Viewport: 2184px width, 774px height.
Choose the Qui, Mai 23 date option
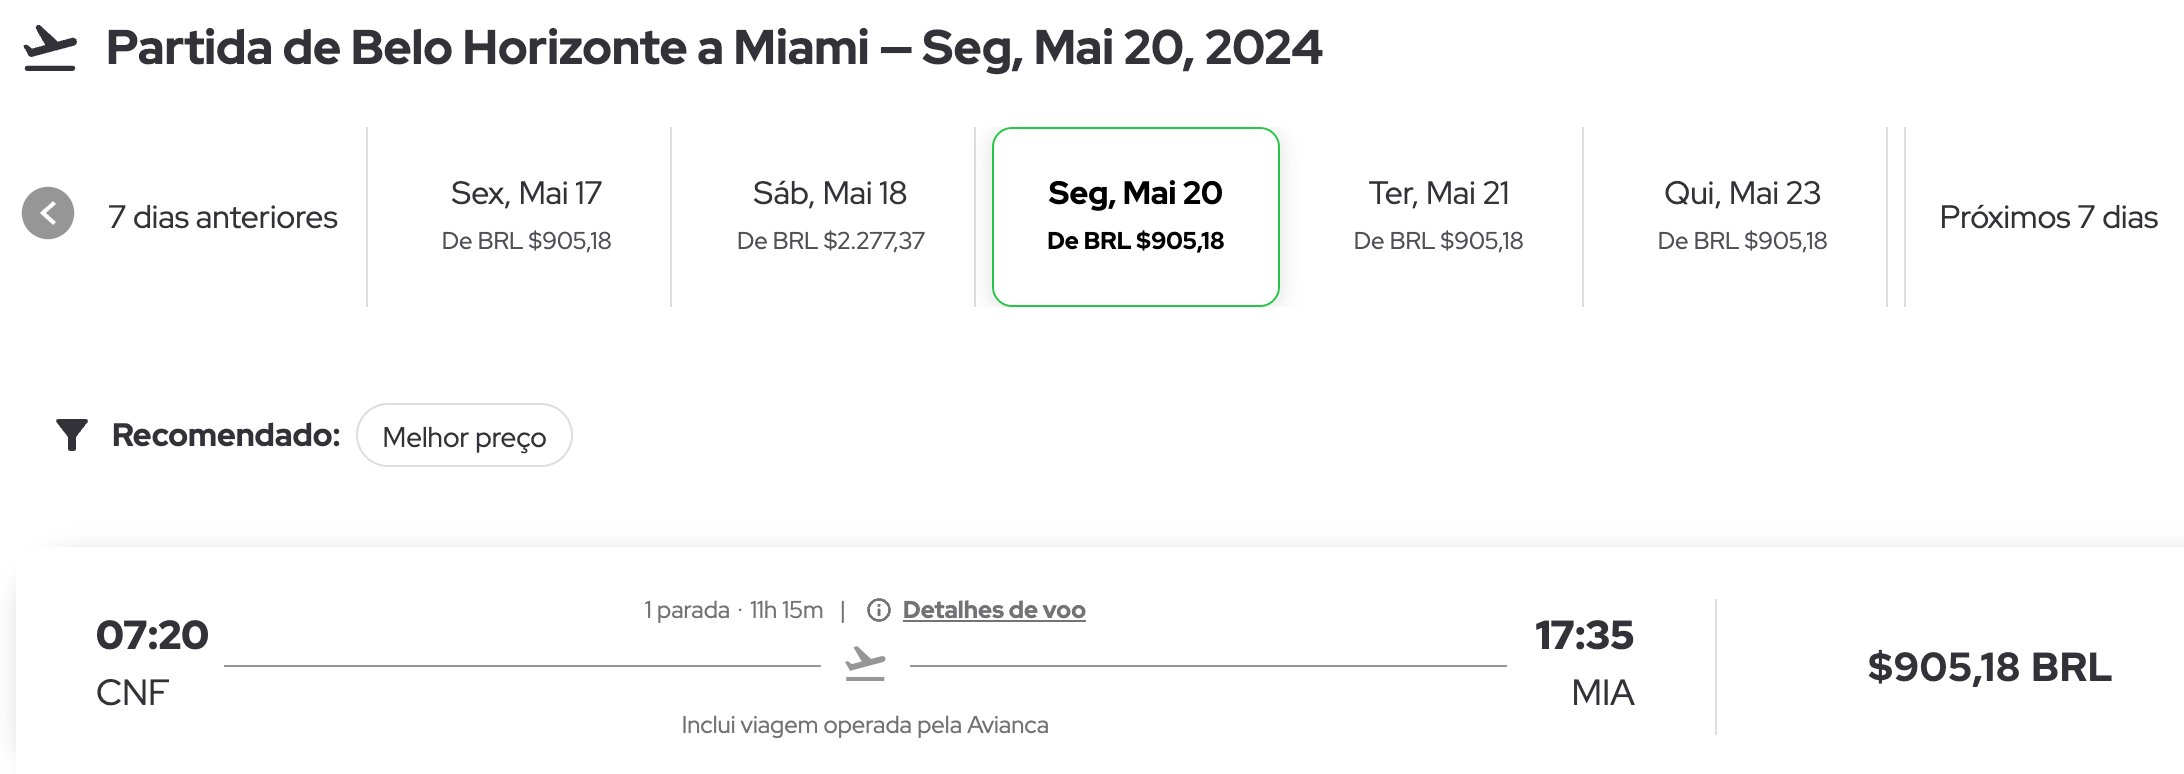coord(1742,216)
